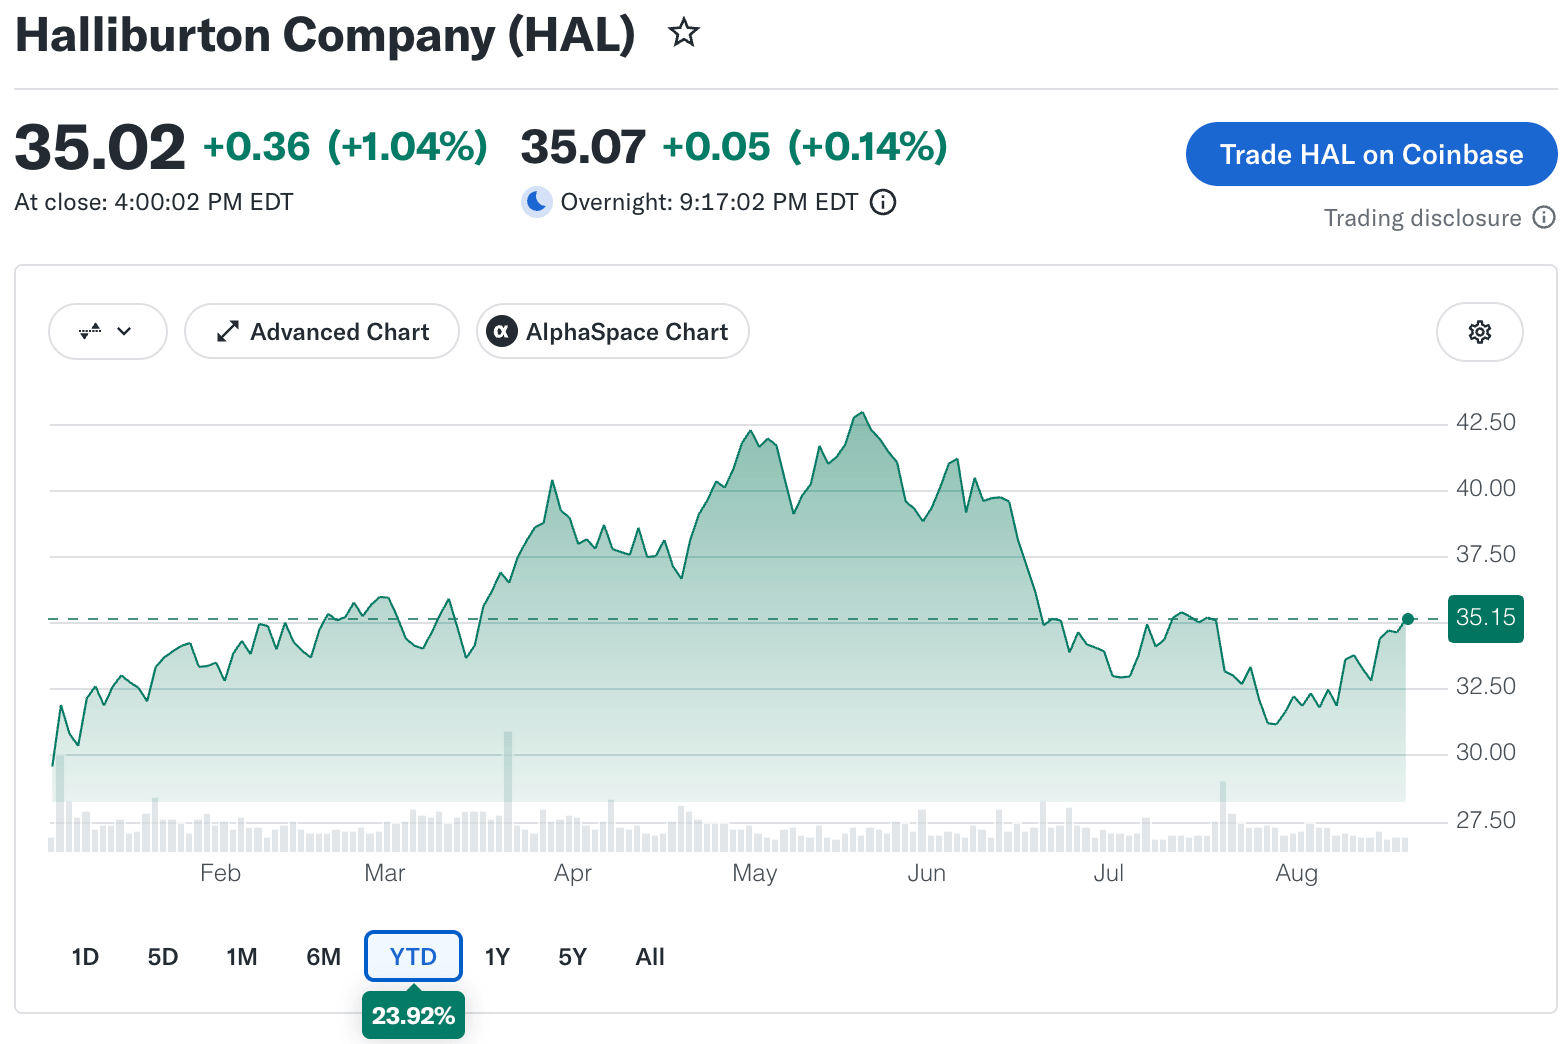Click the 30.00 price axis label
The width and height of the screenshot is (1568, 1044).
(1485, 752)
